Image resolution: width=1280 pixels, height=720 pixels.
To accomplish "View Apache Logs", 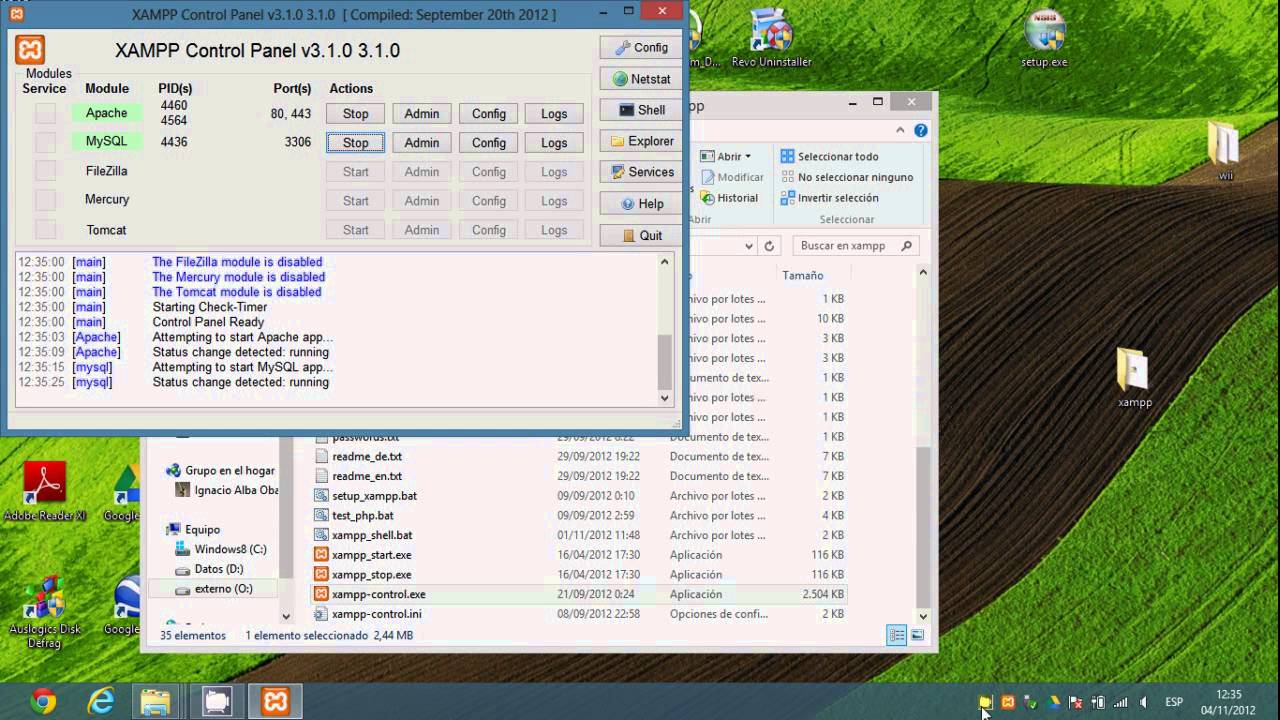I will click(554, 114).
